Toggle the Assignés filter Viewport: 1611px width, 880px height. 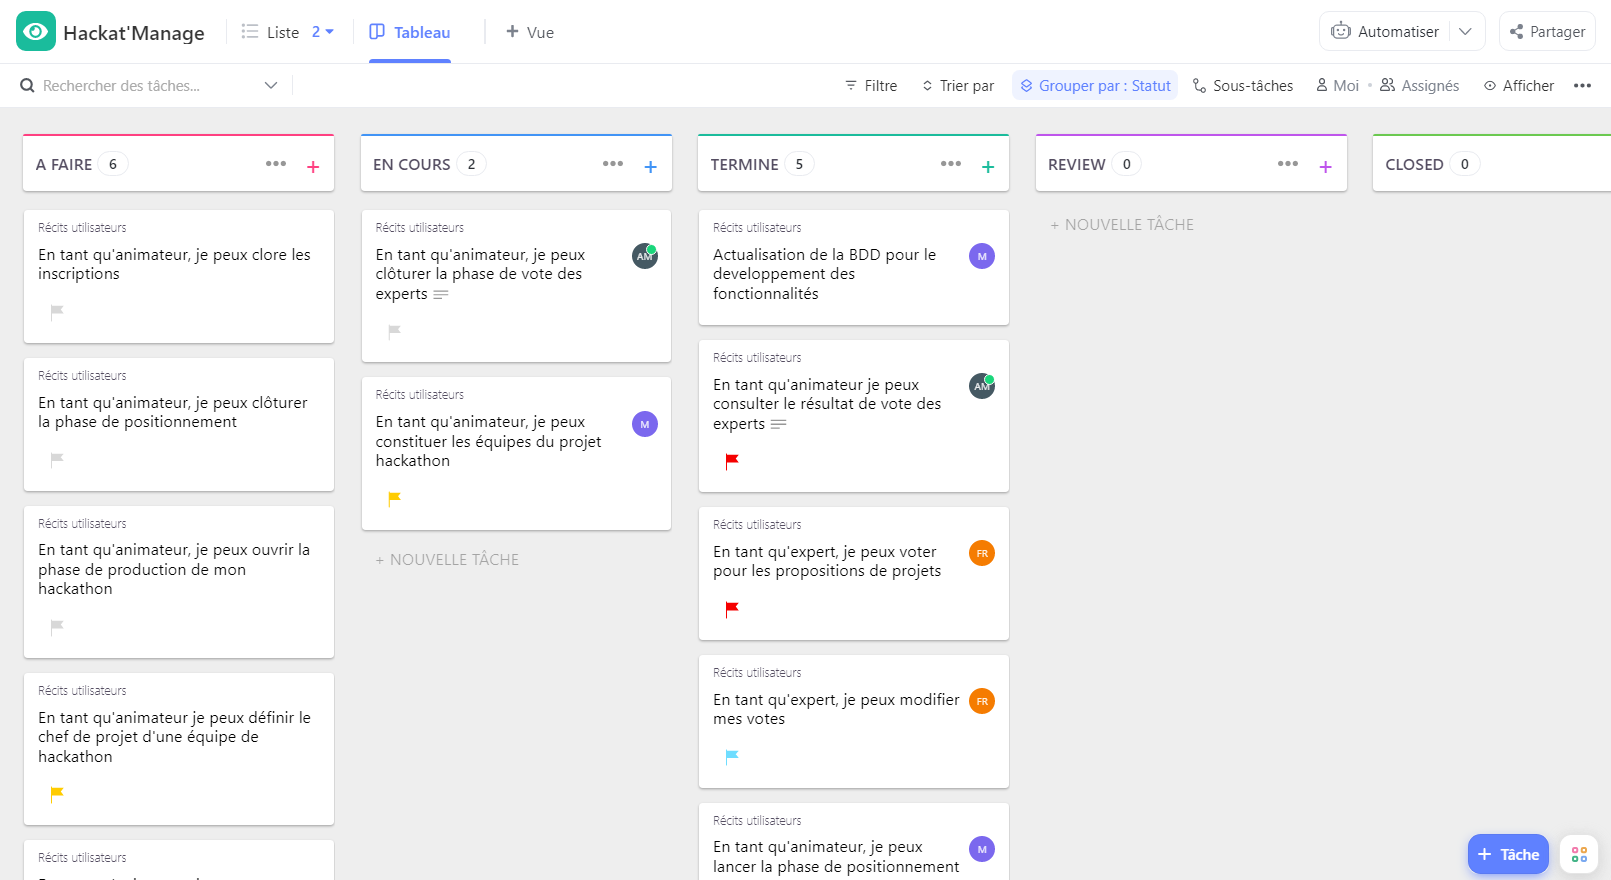point(1420,86)
